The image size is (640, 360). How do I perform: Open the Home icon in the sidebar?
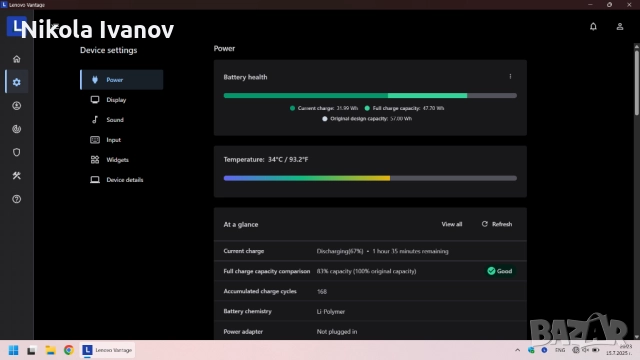[16, 59]
